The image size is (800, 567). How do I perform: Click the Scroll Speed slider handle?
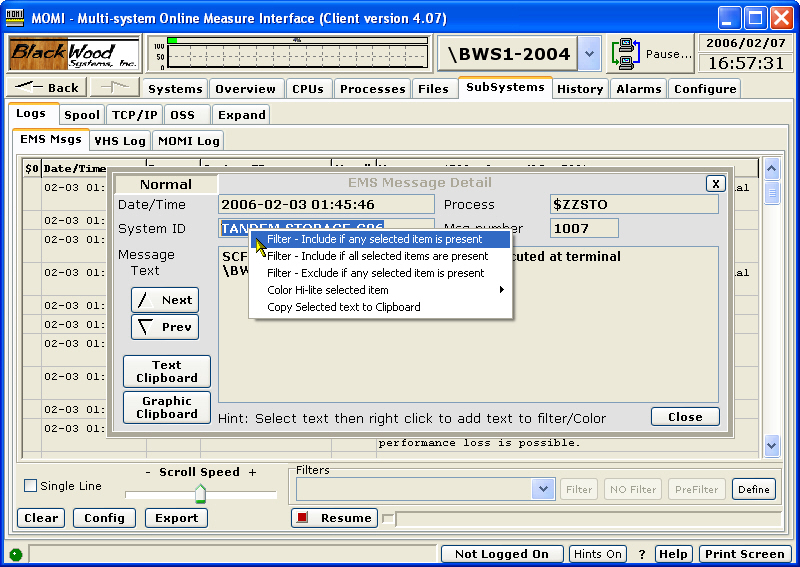[200, 493]
